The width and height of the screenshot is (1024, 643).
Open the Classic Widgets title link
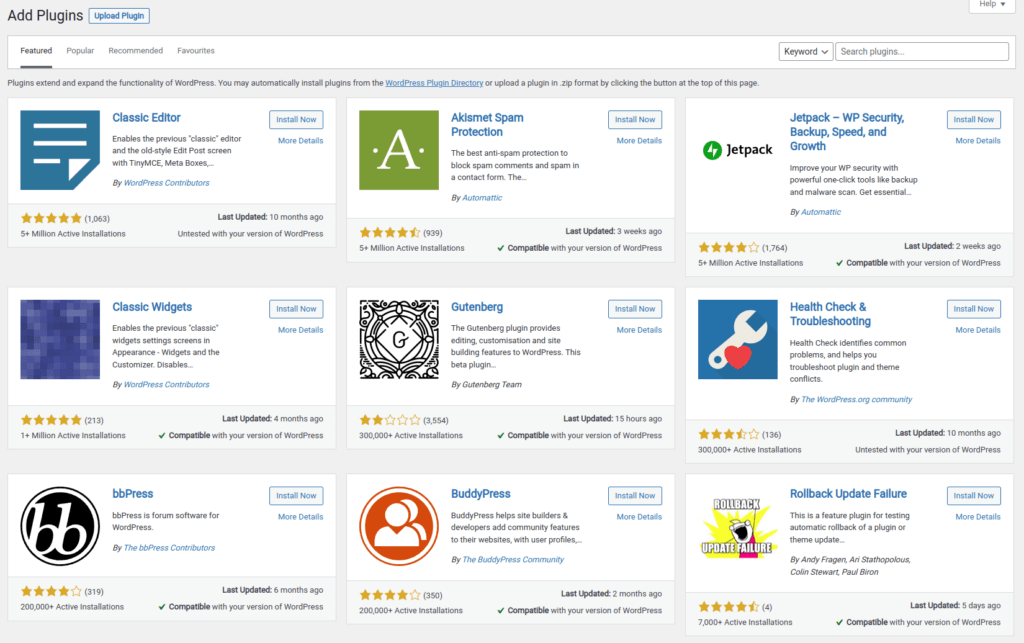point(152,307)
